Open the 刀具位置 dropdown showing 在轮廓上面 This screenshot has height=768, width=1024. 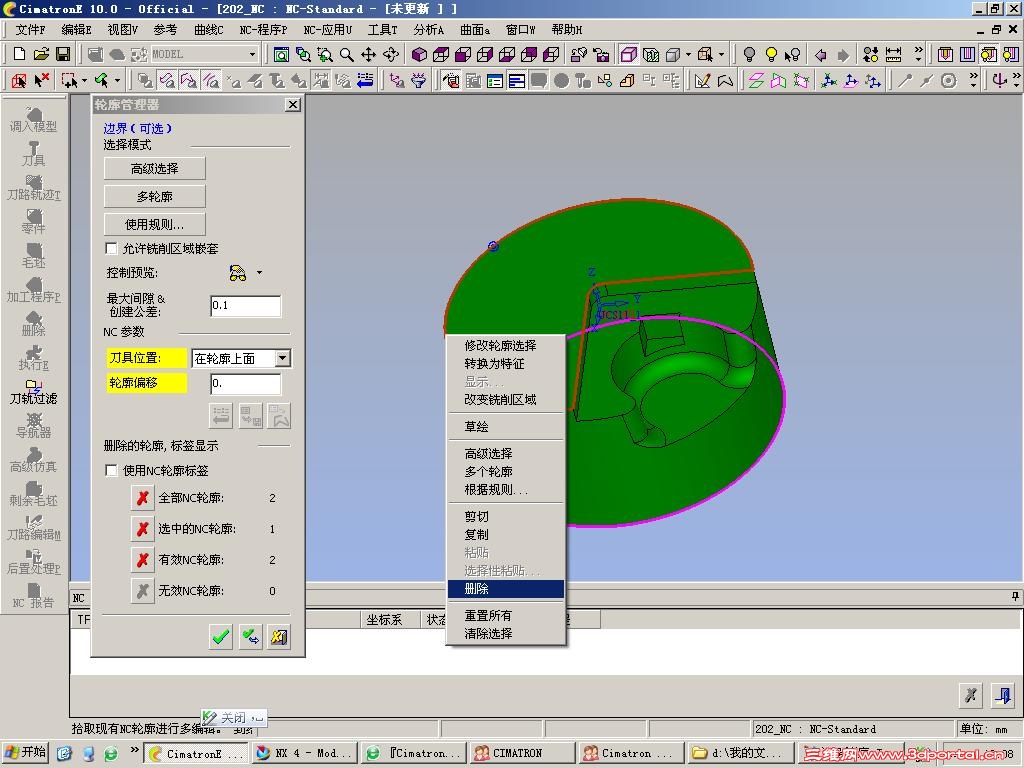tap(241, 358)
